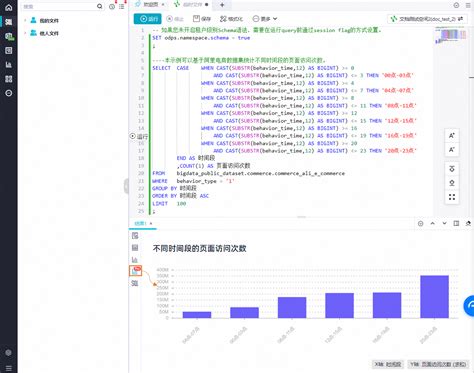Expand the second folder tree node with the group icon
This screenshot has width=474, height=373.
[x=25, y=33]
